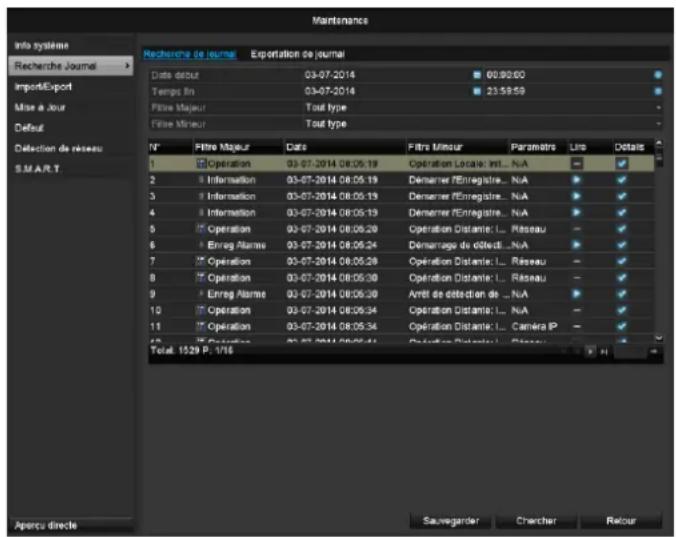676x537 pixels.
Task: Select row 9 Arrêt de détection entry
Action: 401,294
